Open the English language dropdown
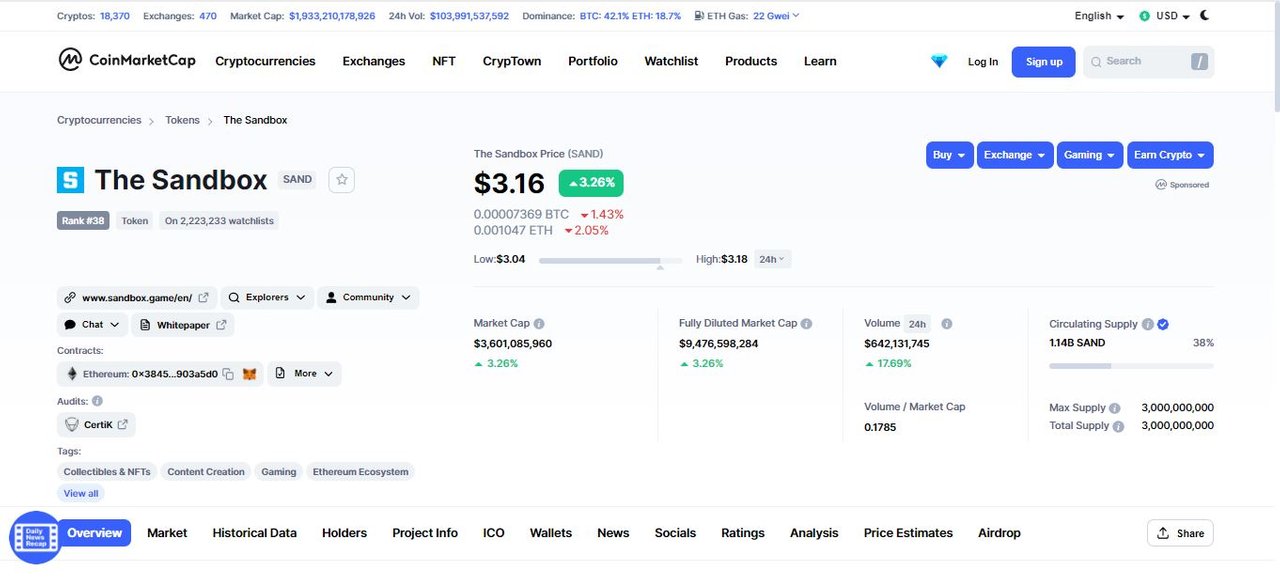 click(x=1099, y=16)
